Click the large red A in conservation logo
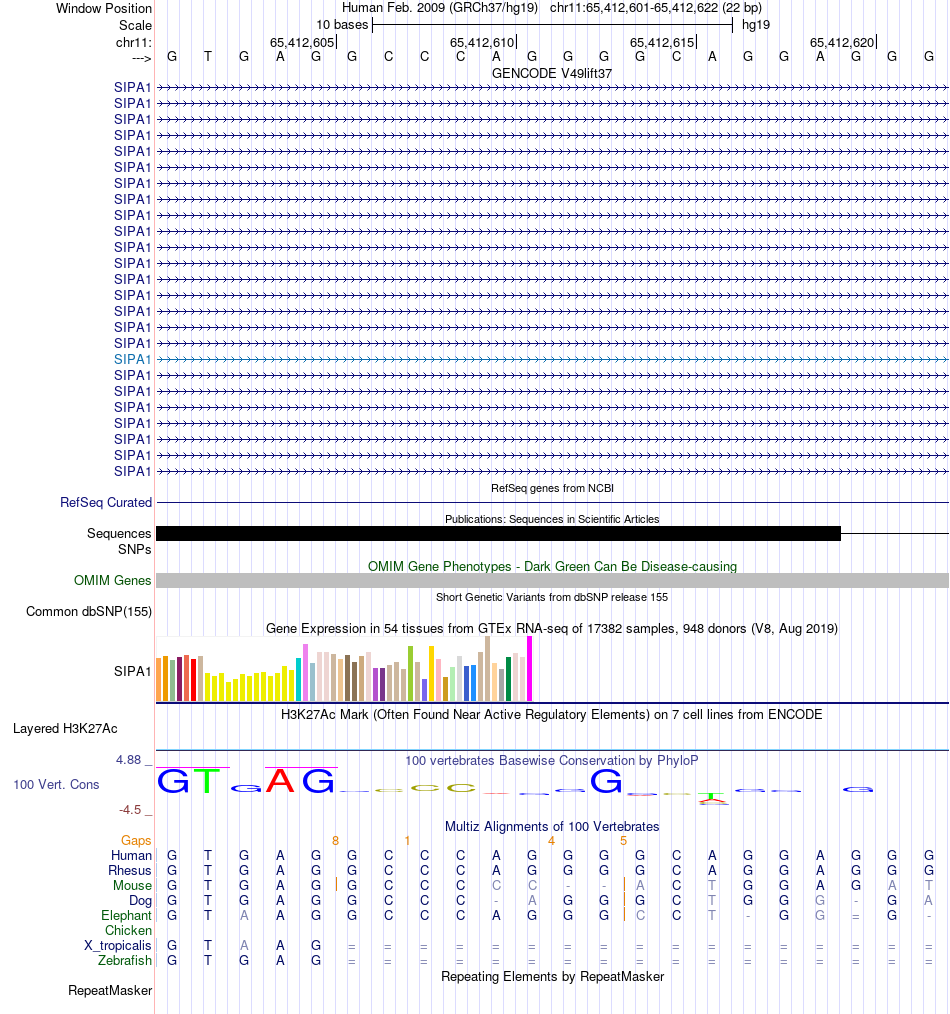This screenshot has height=1014, width=950. [280, 781]
